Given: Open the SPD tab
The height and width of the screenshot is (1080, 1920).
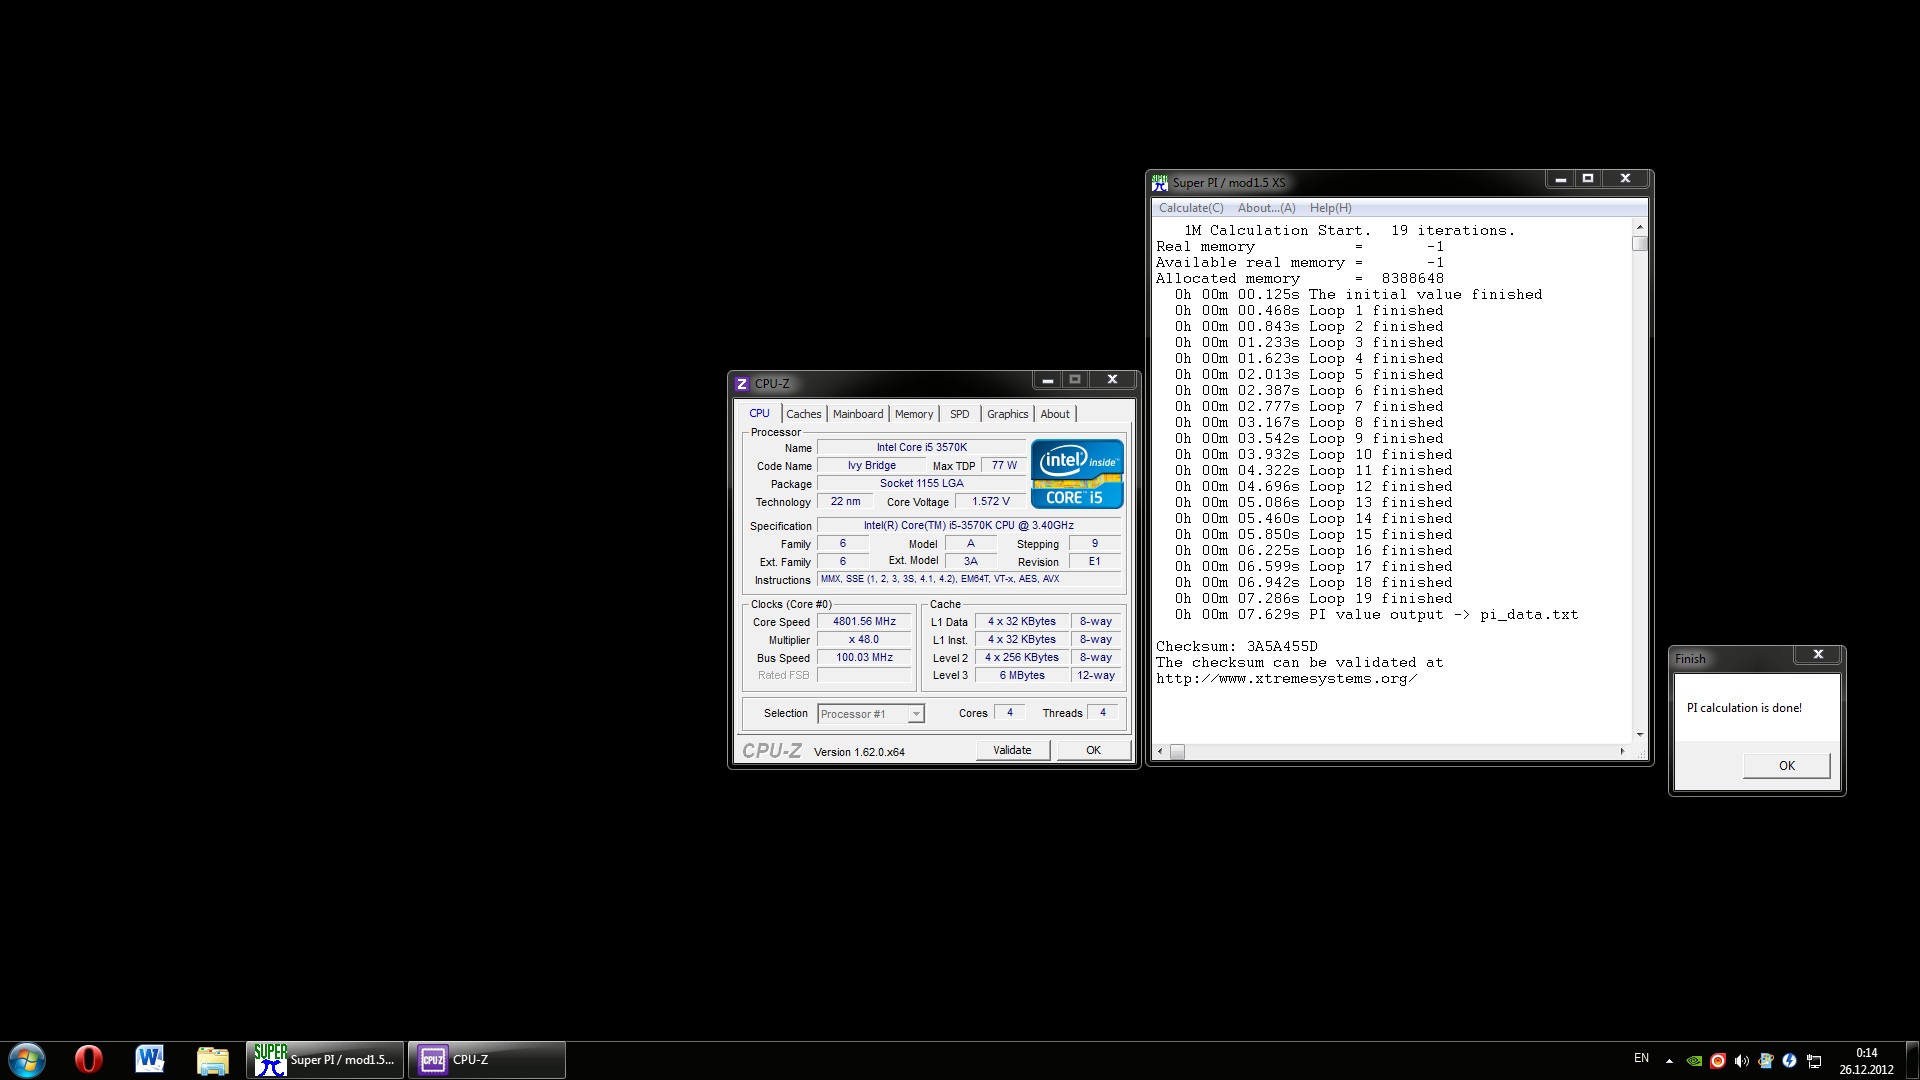Looking at the screenshot, I should 960,414.
